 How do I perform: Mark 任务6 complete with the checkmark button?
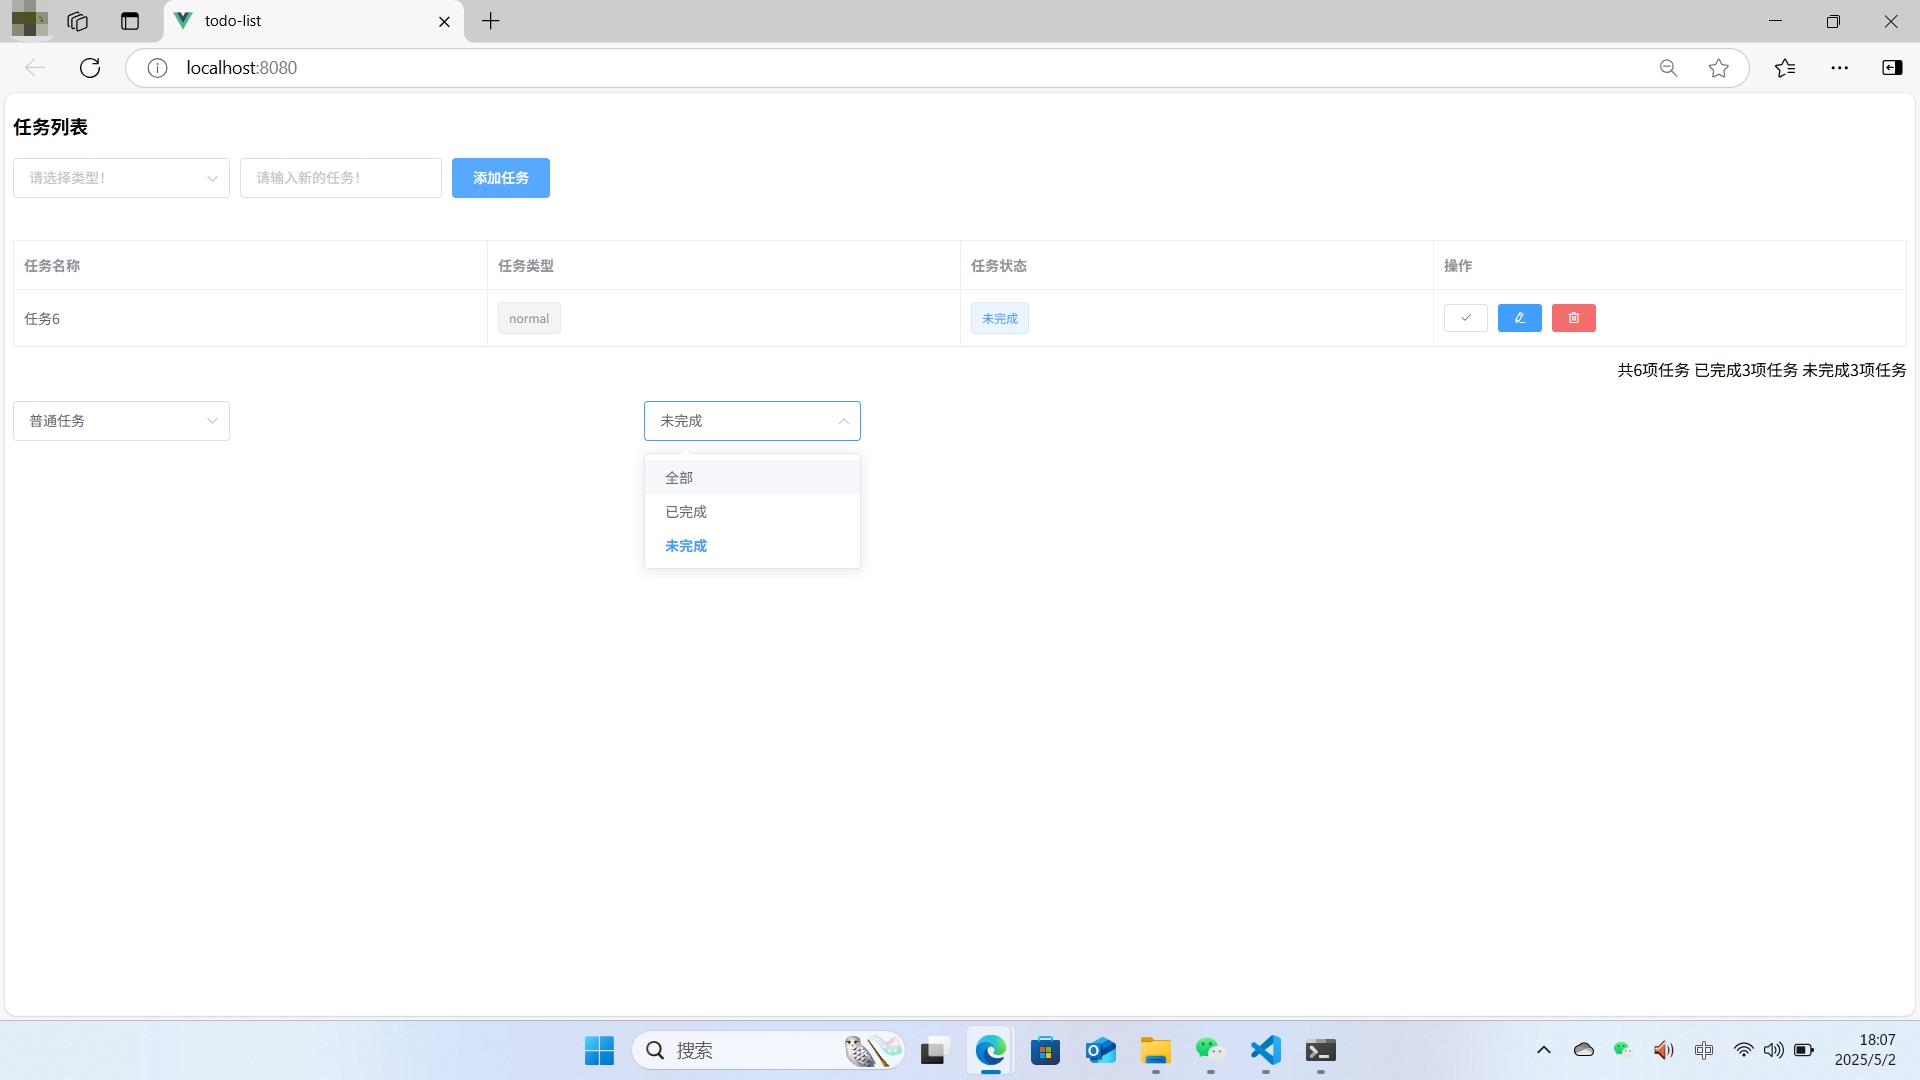[x=1465, y=318]
